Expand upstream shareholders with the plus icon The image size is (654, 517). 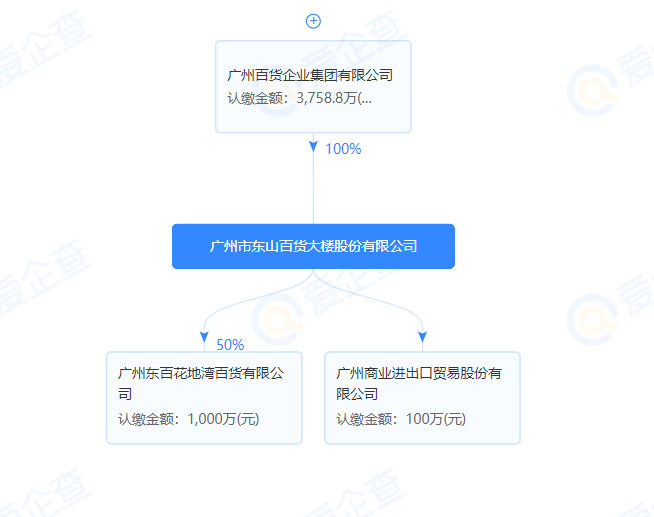click(x=313, y=21)
